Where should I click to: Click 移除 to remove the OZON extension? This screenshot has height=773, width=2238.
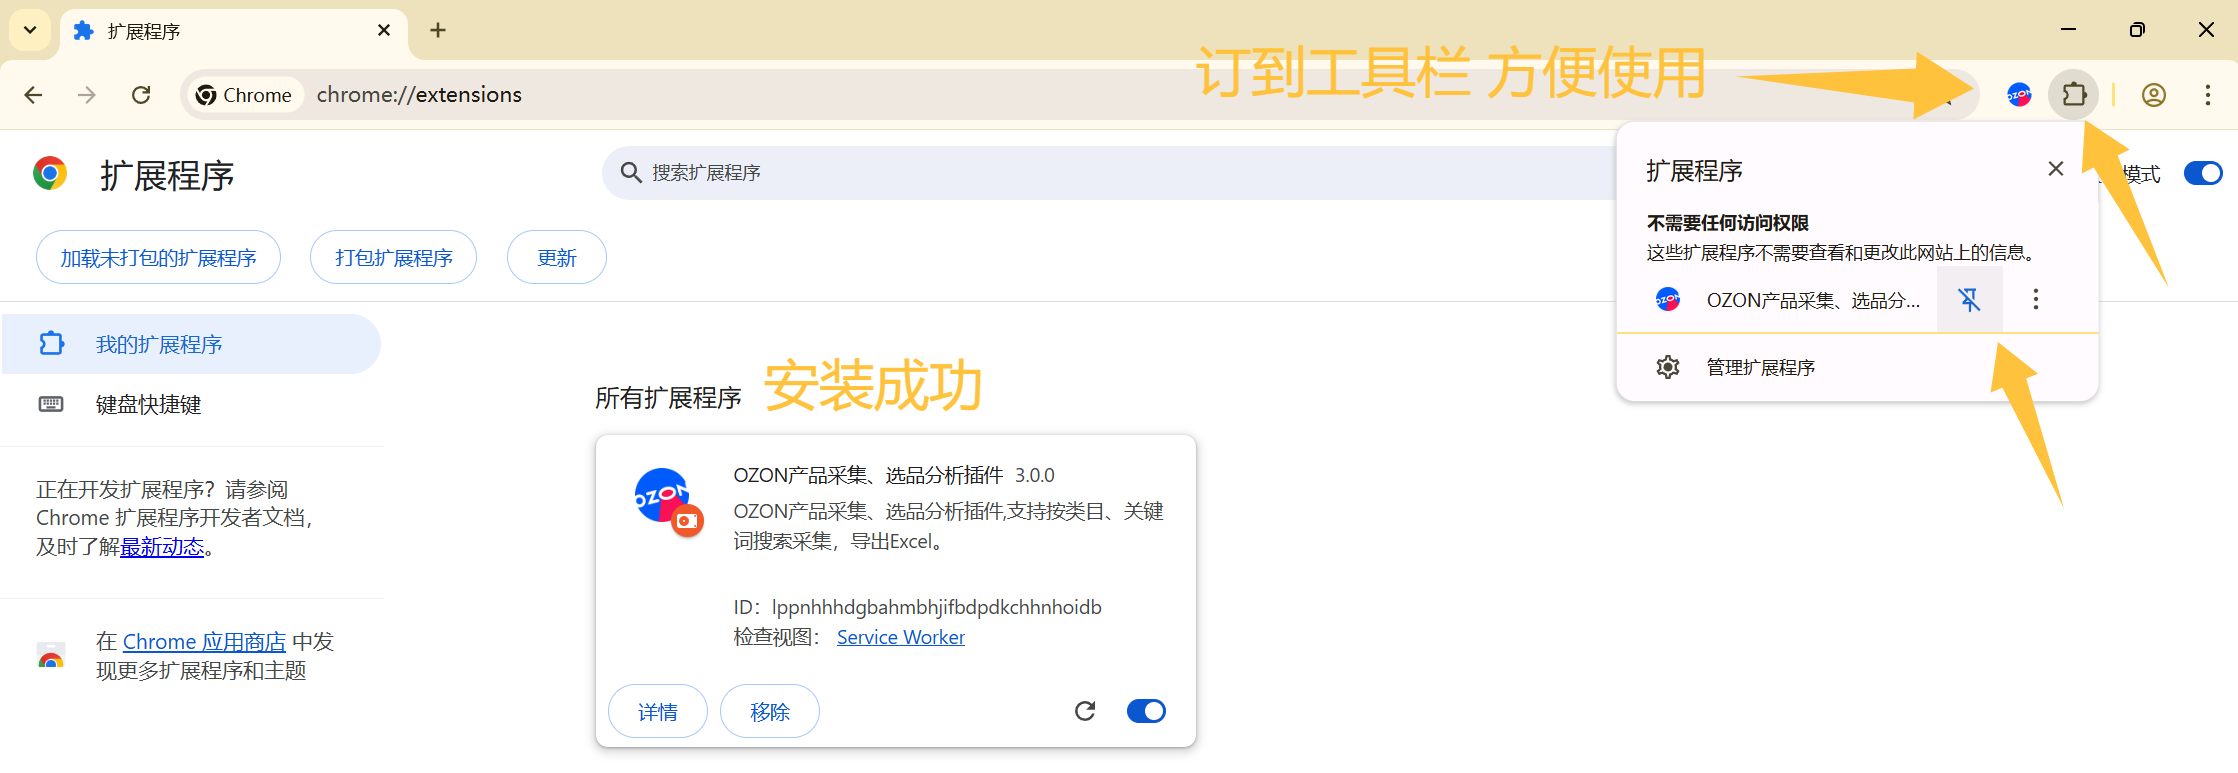point(770,712)
